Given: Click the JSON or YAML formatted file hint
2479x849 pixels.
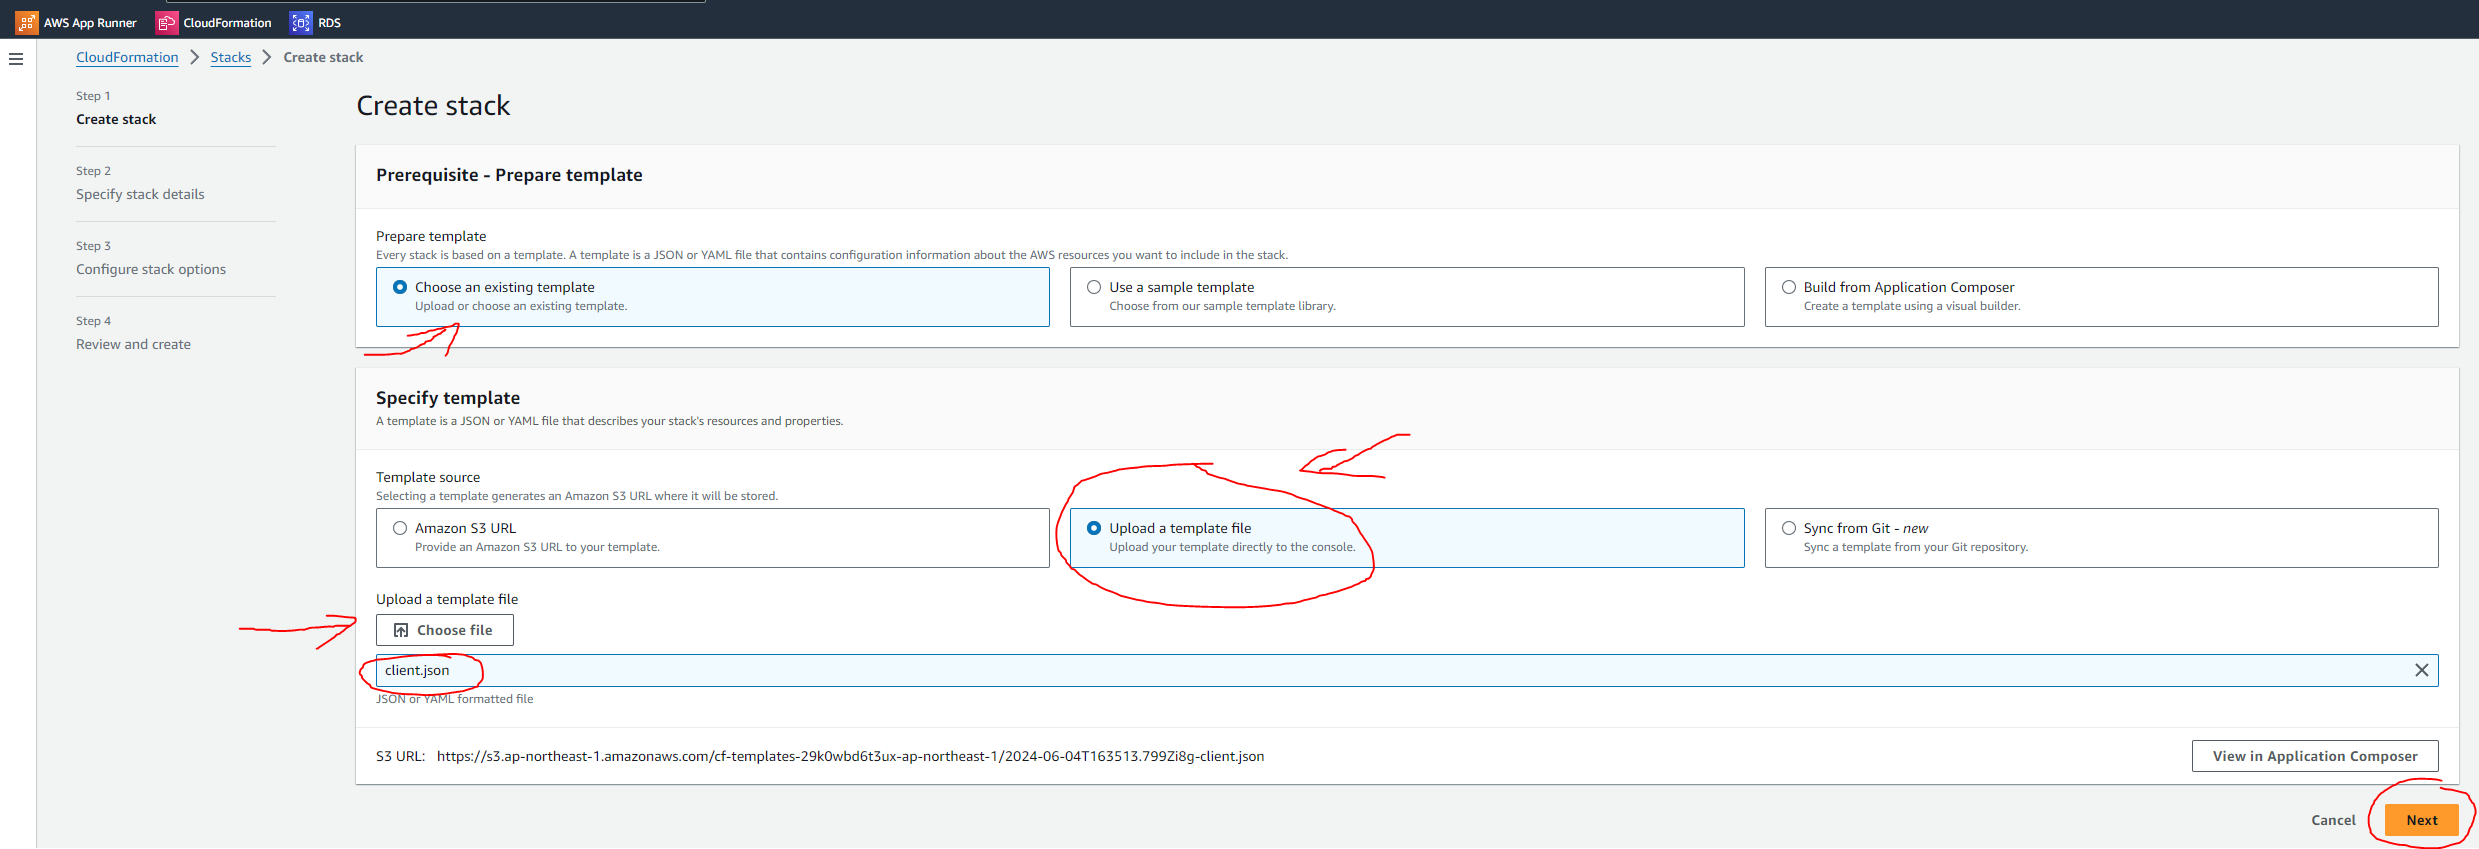Looking at the screenshot, I should tap(455, 699).
